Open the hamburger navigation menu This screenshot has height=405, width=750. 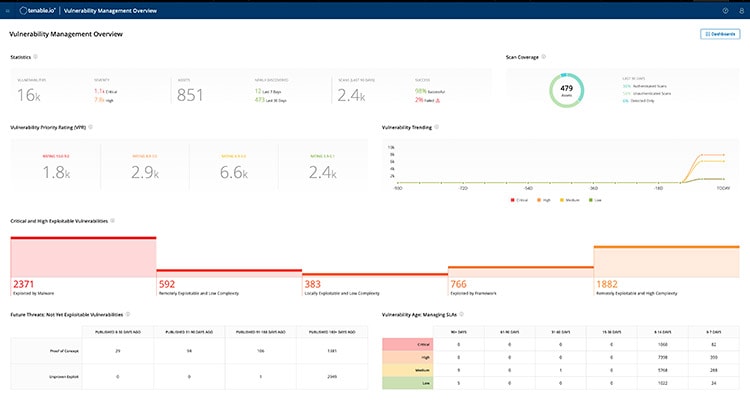coord(7,11)
